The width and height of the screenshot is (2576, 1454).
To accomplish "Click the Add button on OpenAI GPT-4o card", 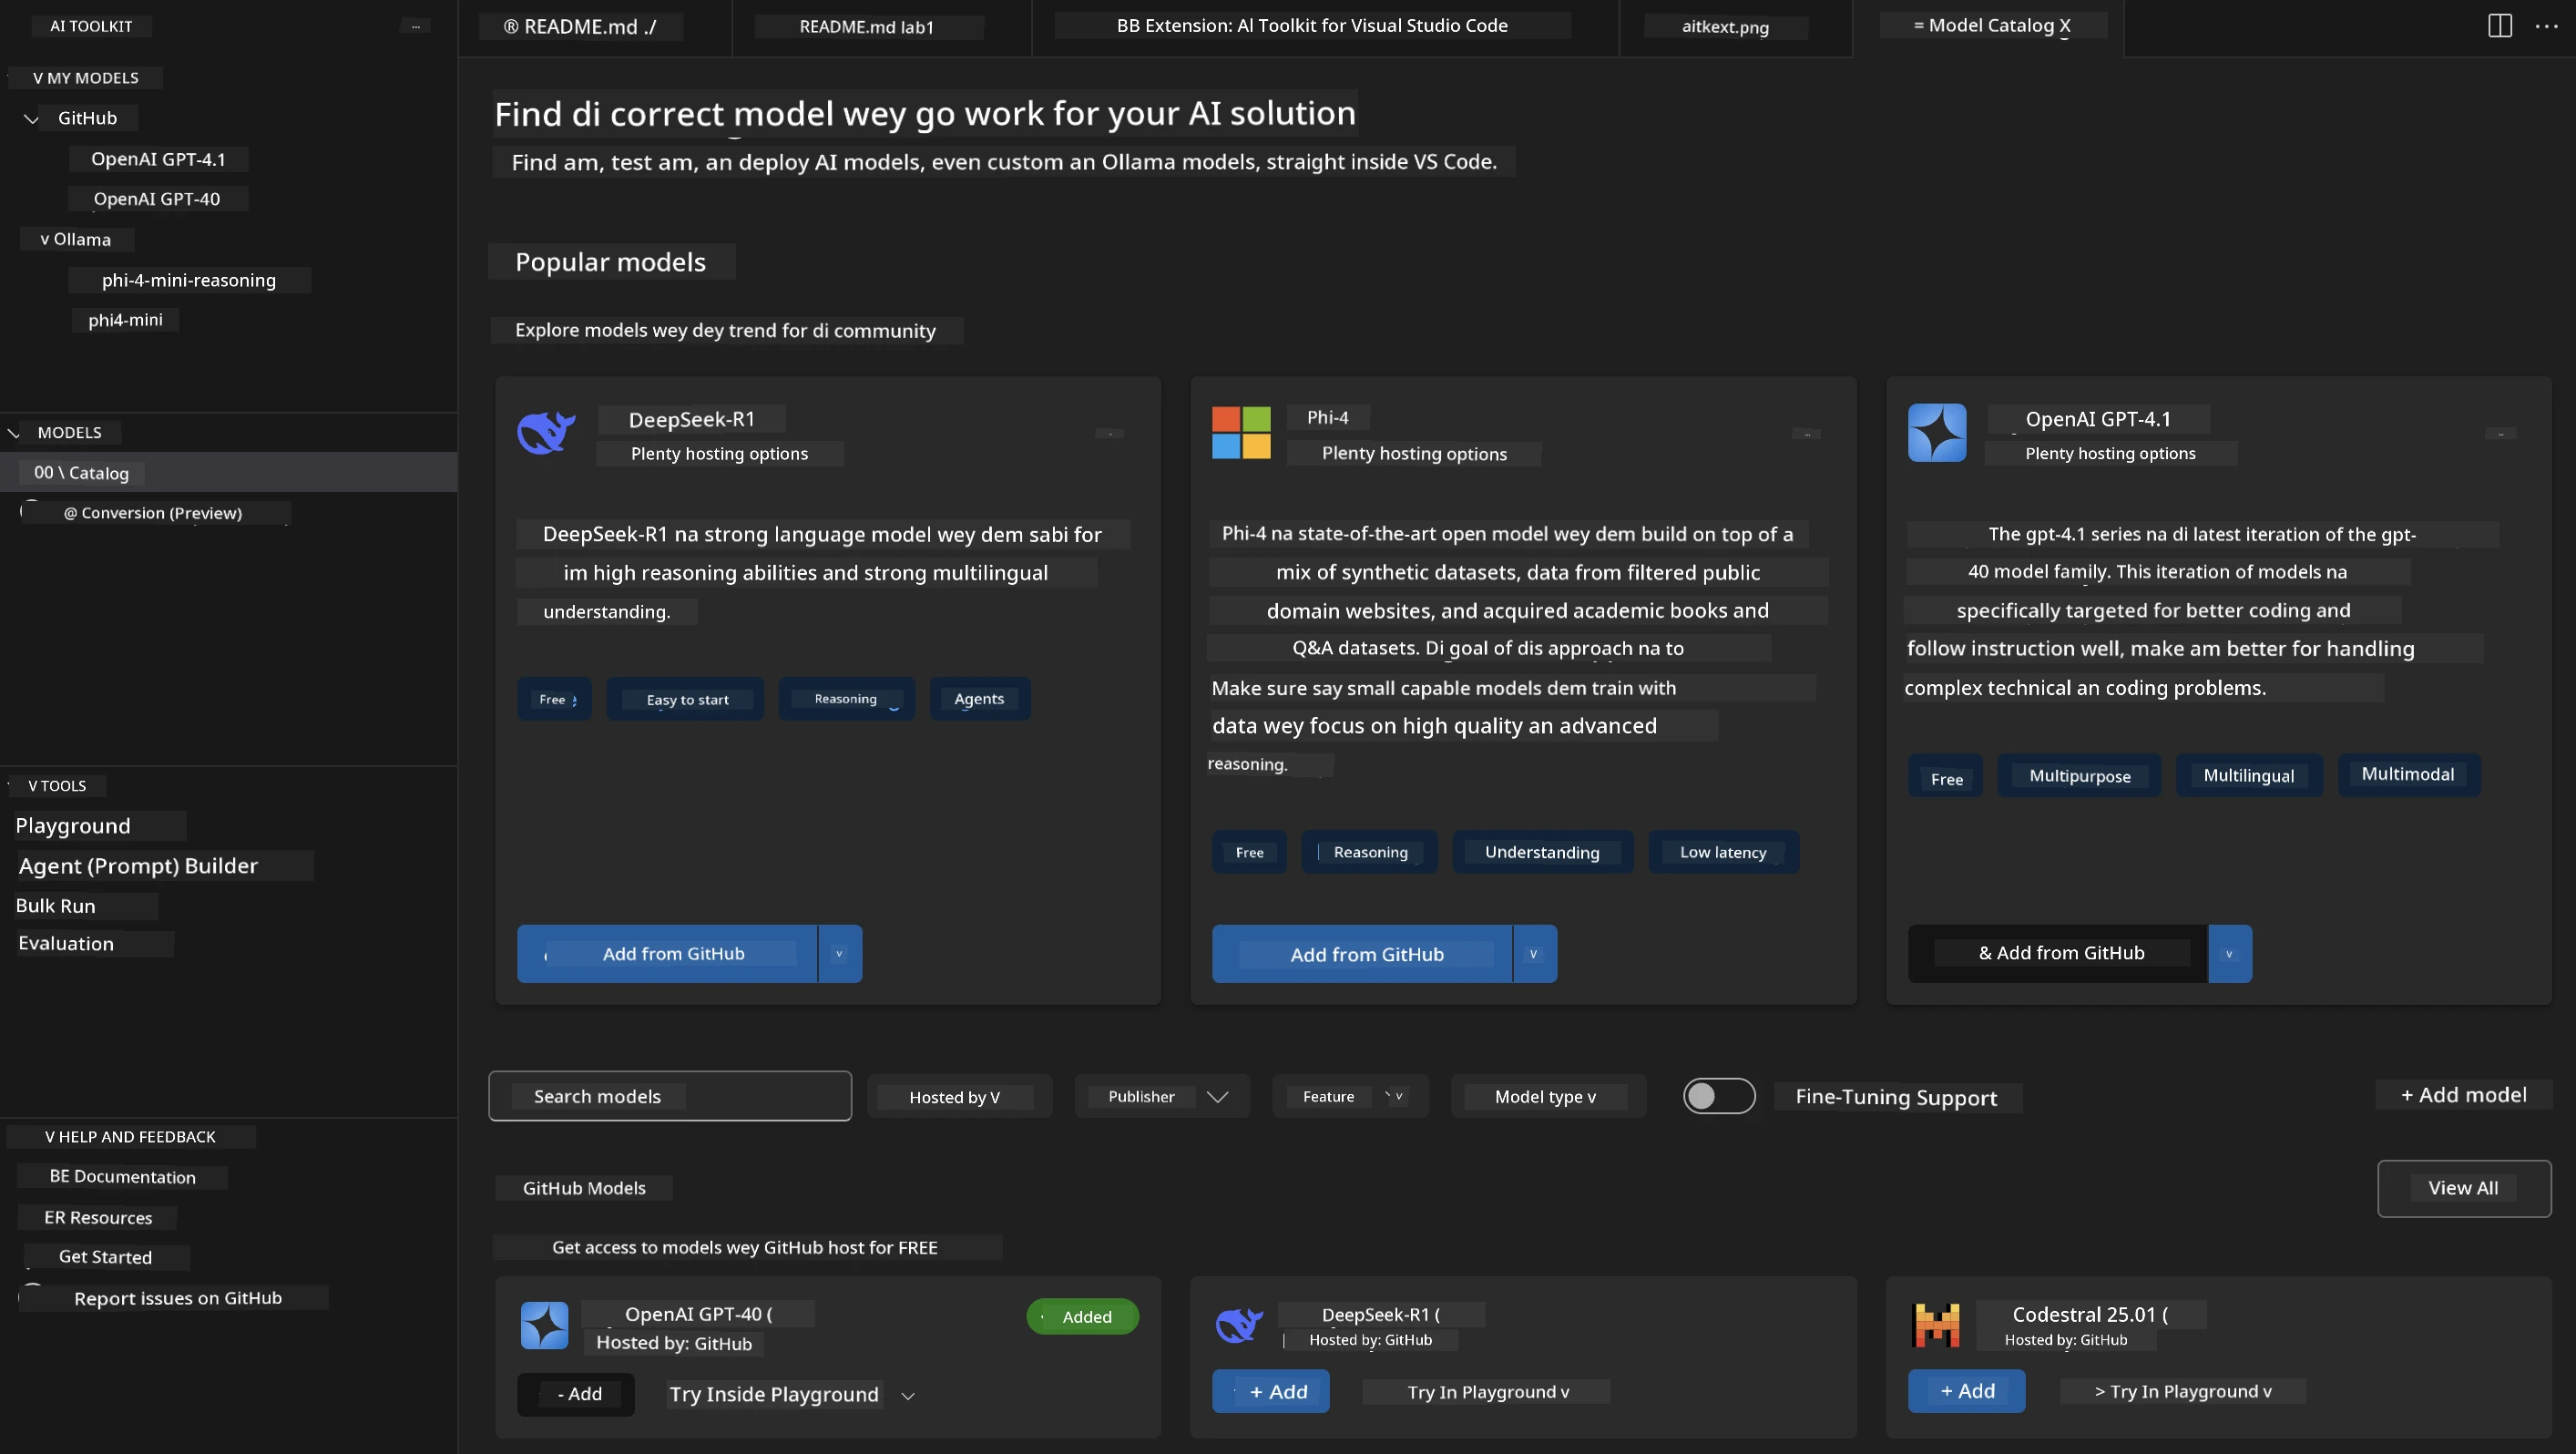I will pos(576,1395).
